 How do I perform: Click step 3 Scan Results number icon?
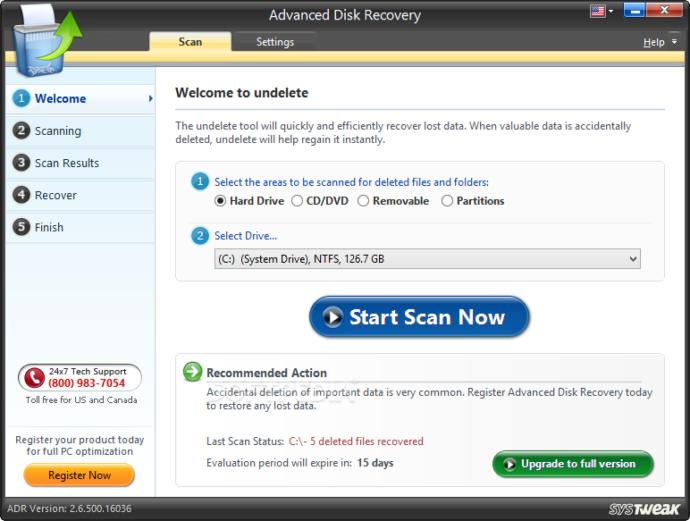click(x=21, y=162)
